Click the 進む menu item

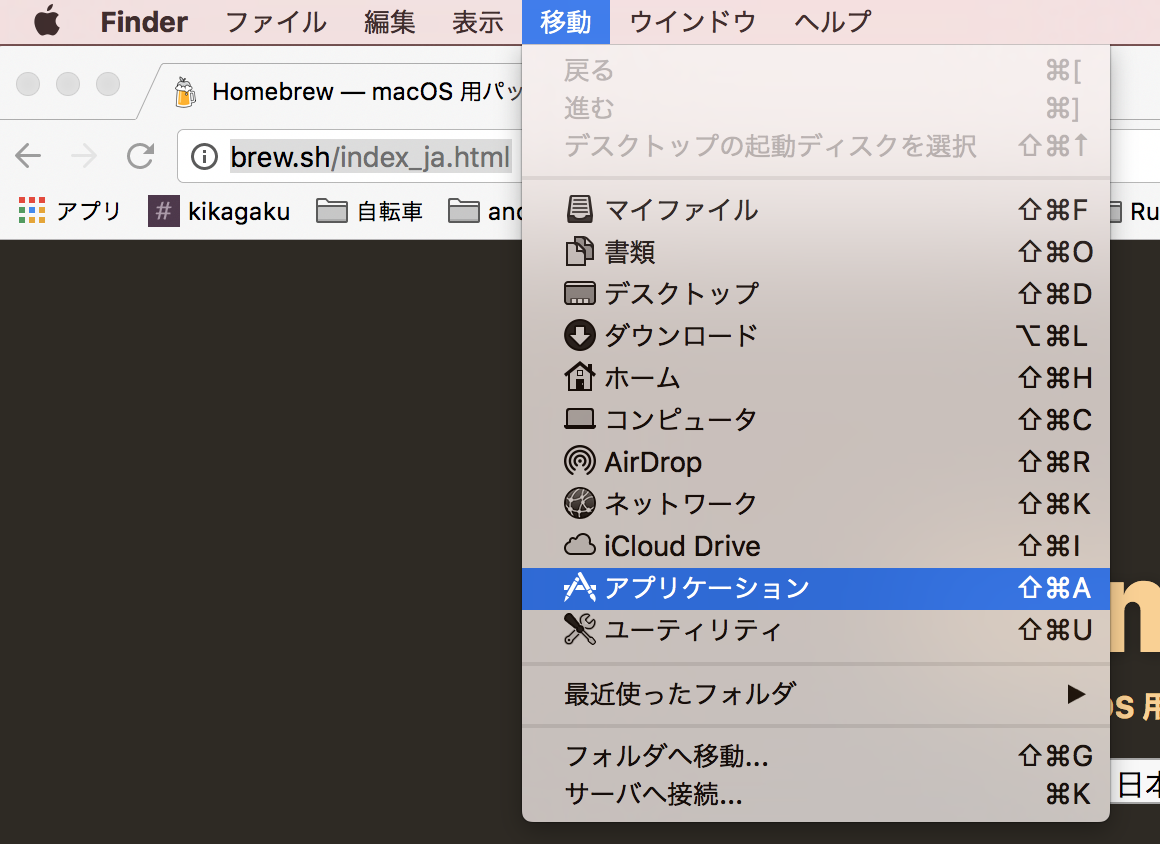tap(816, 109)
